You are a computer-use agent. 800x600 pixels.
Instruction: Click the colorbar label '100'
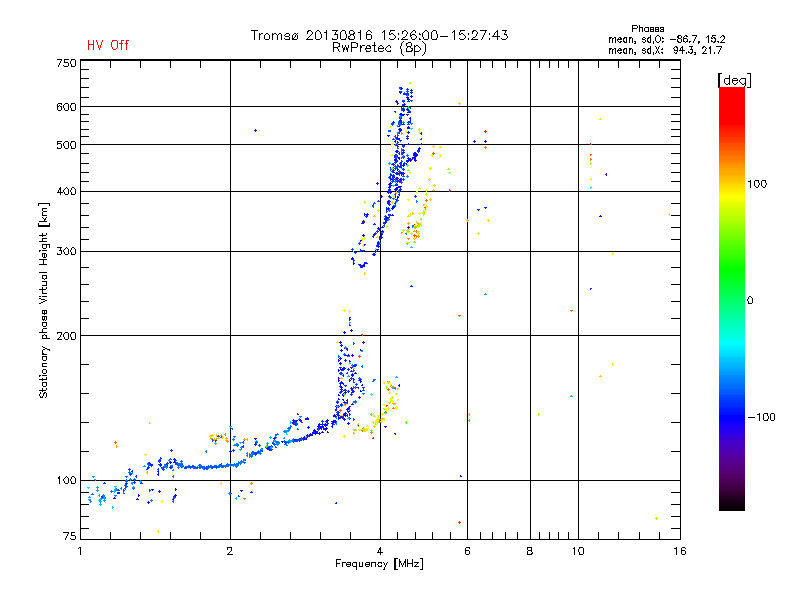coord(757,184)
